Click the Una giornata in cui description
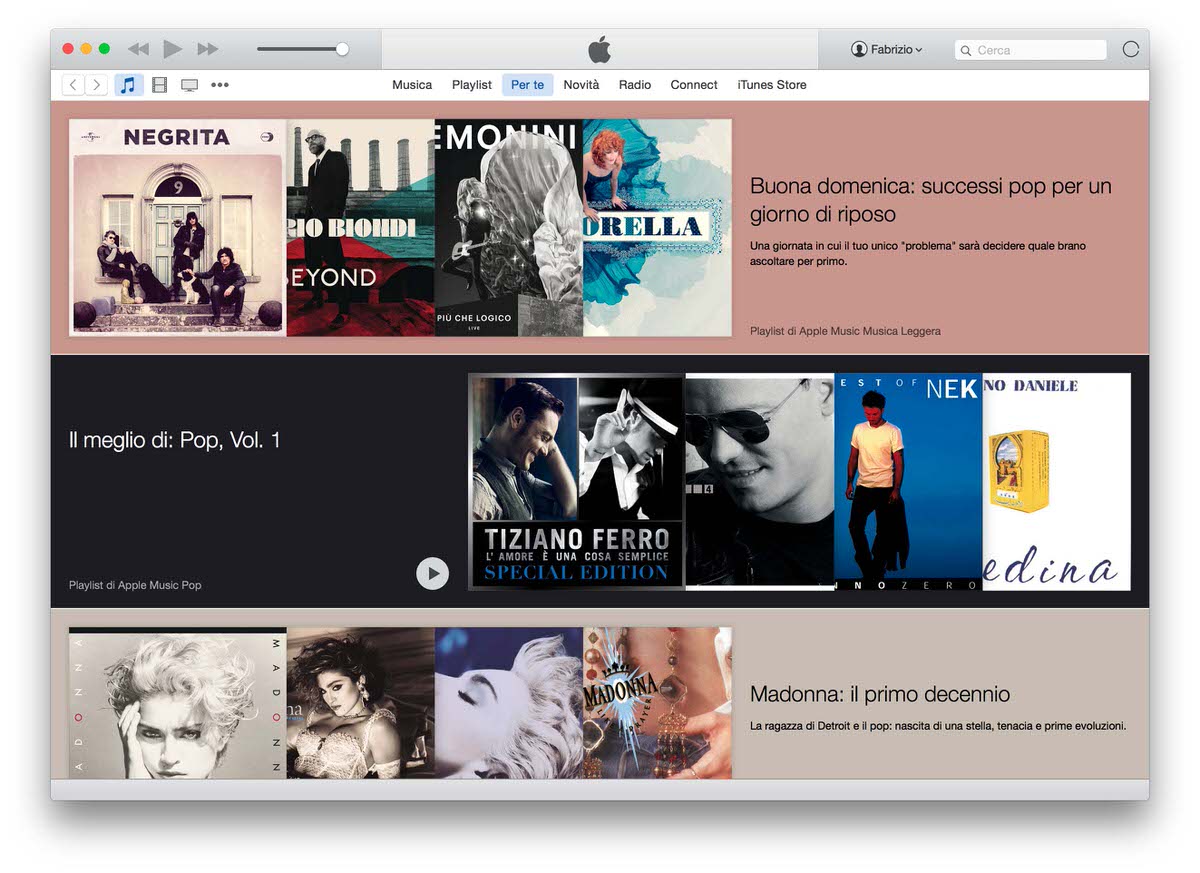This screenshot has height=873, width=1200. click(x=918, y=253)
